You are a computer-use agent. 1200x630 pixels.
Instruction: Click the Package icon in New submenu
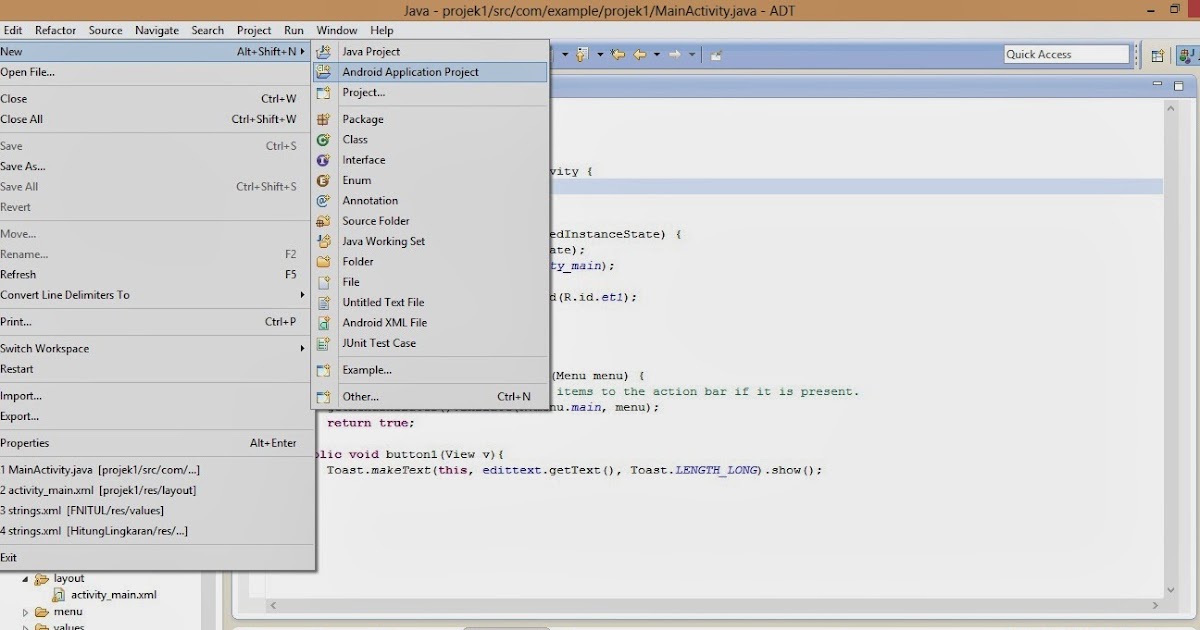point(323,119)
